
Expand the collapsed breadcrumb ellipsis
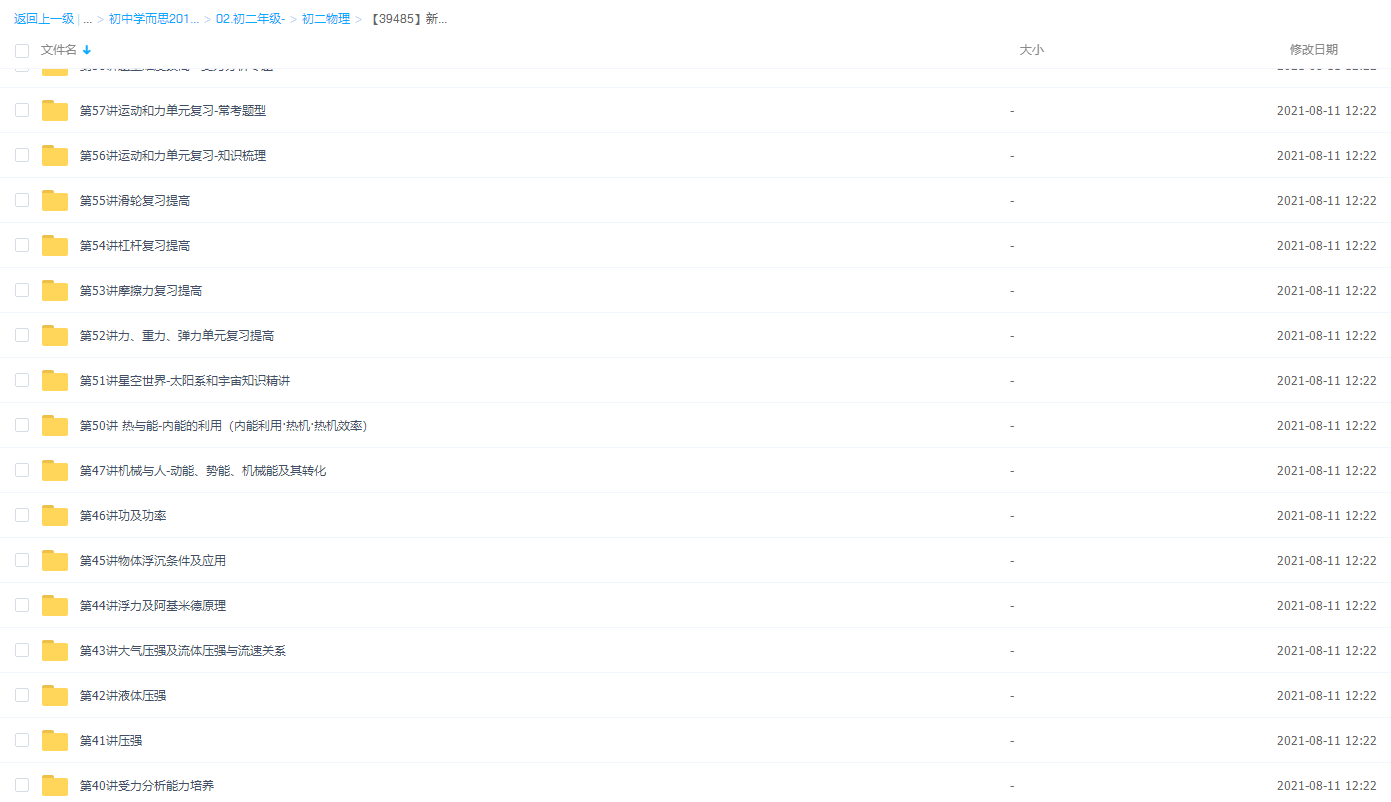click(x=87, y=19)
